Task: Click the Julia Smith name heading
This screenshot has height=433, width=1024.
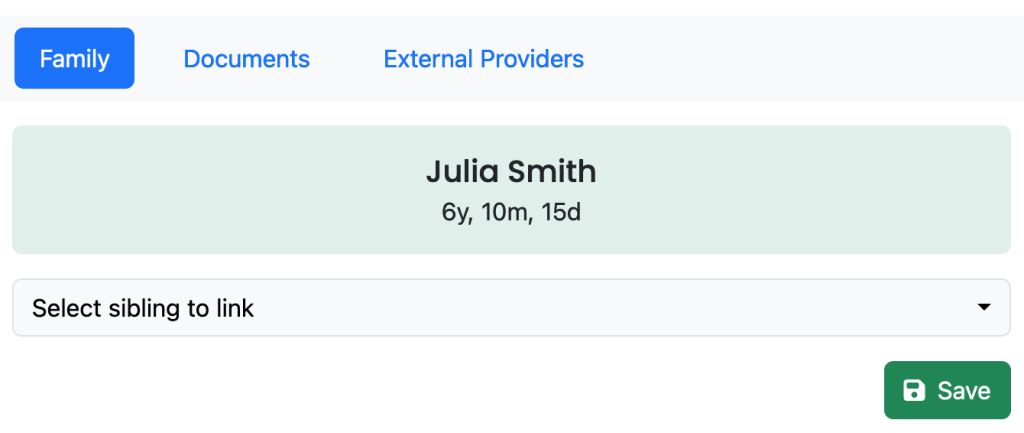Action: coord(511,171)
